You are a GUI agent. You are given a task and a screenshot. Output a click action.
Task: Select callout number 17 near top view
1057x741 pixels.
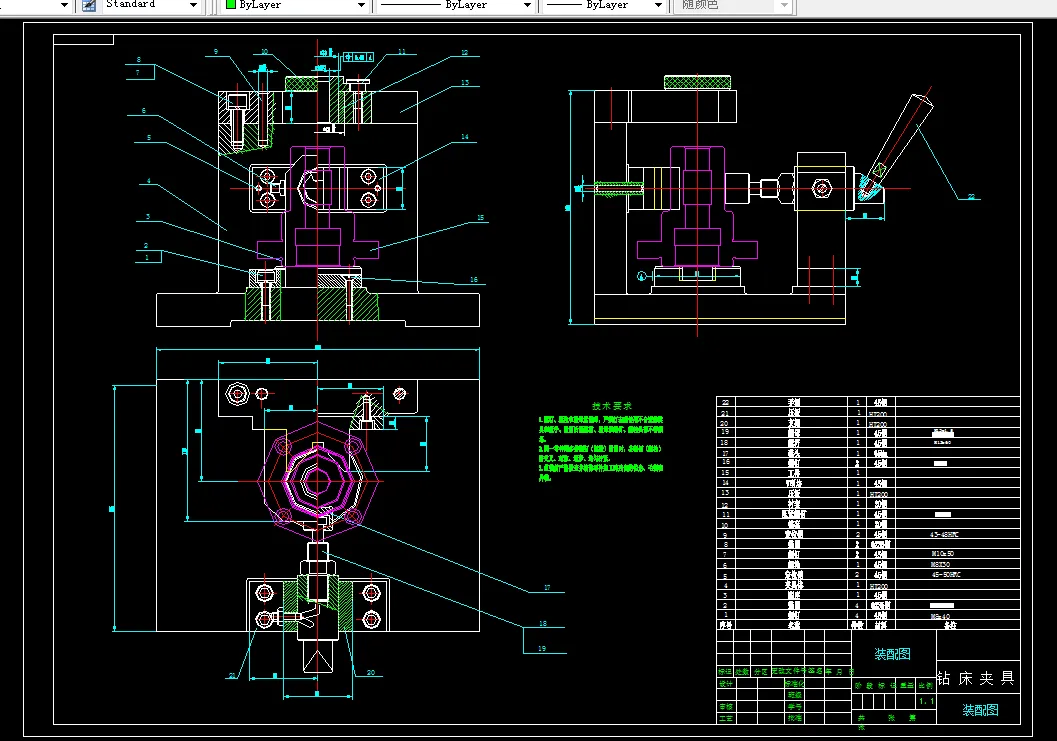[x=547, y=587]
